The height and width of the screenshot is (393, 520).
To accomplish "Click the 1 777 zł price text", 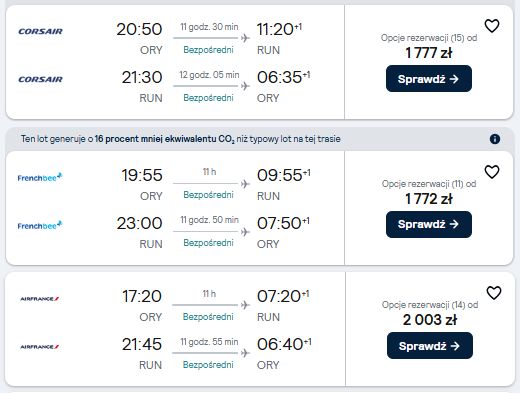I will (429, 53).
